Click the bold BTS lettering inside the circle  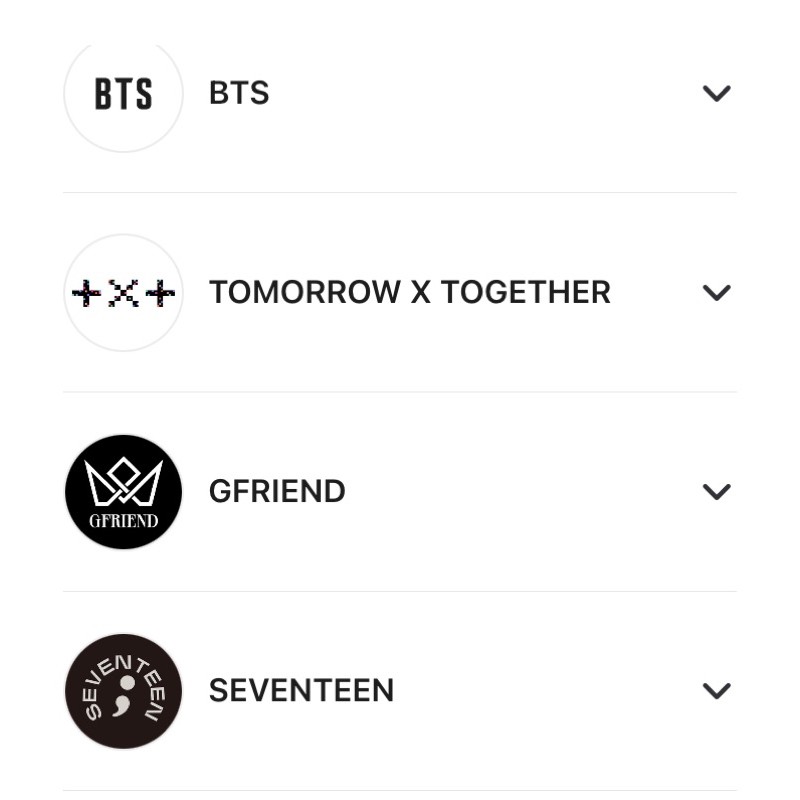(x=123, y=94)
